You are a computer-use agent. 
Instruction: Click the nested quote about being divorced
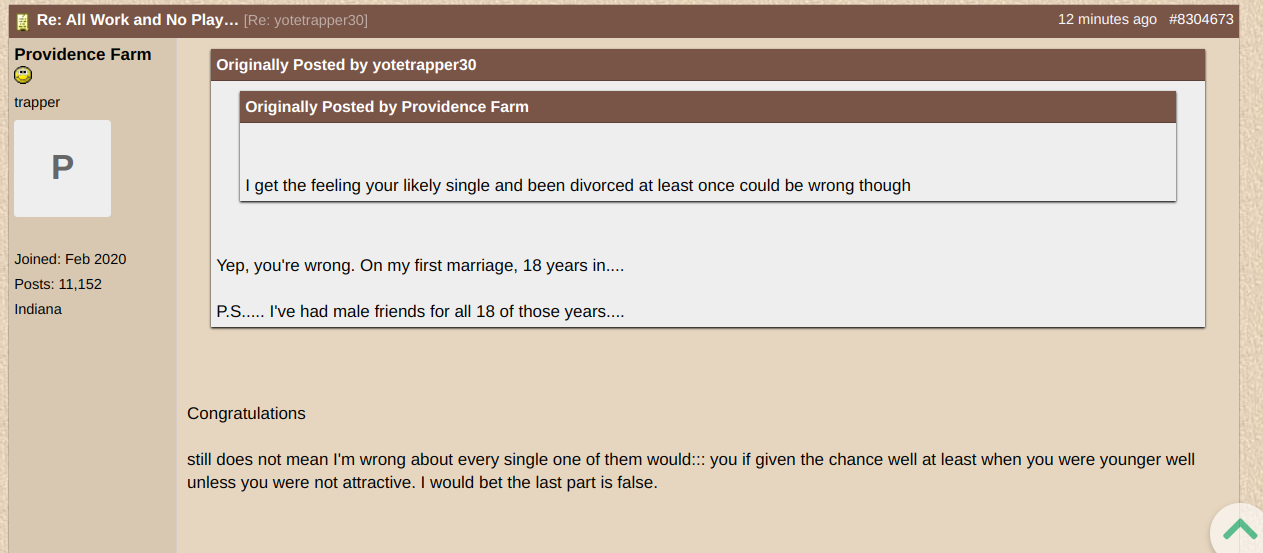pyautogui.click(x=578, y=185)
